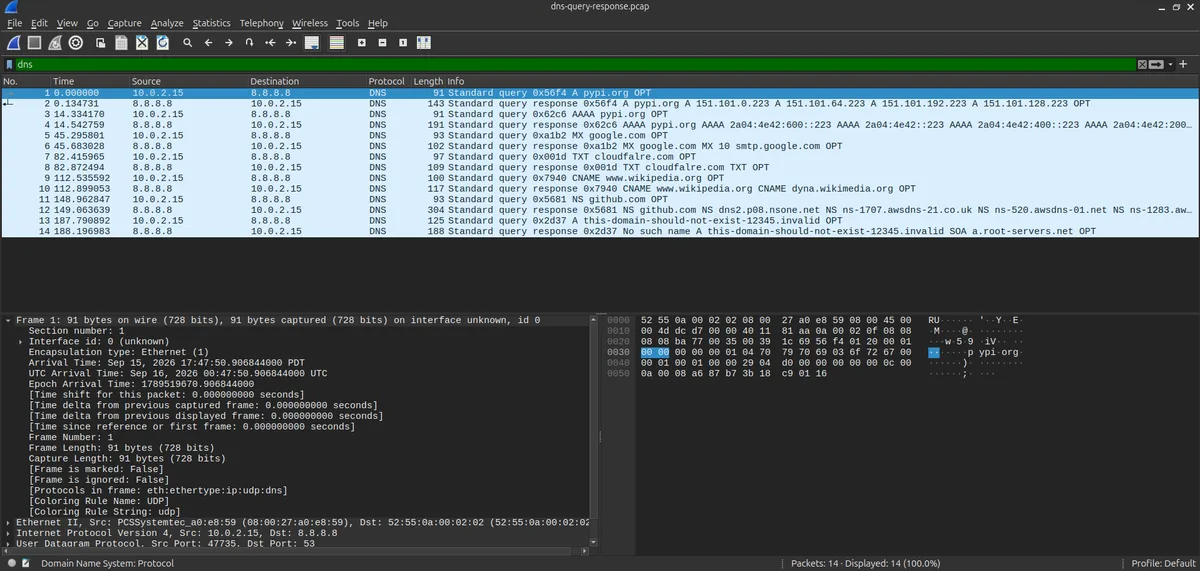Open the Statistics menu
The image size is (1200, 571).
[x=211, y=23]
